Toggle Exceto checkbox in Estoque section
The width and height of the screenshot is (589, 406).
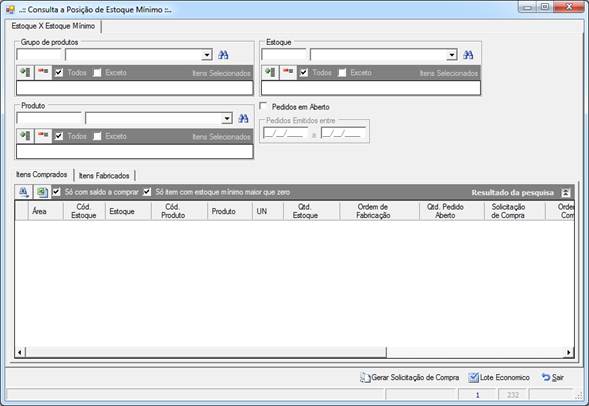(x=342, y=72)
